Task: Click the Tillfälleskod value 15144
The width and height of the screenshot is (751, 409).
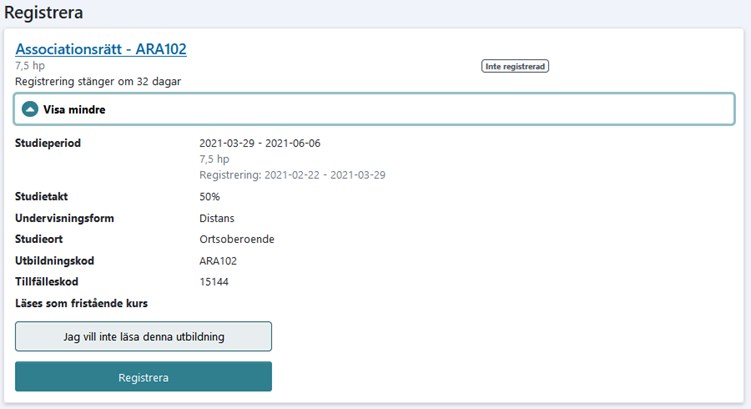Action: [x=214, y=282]
